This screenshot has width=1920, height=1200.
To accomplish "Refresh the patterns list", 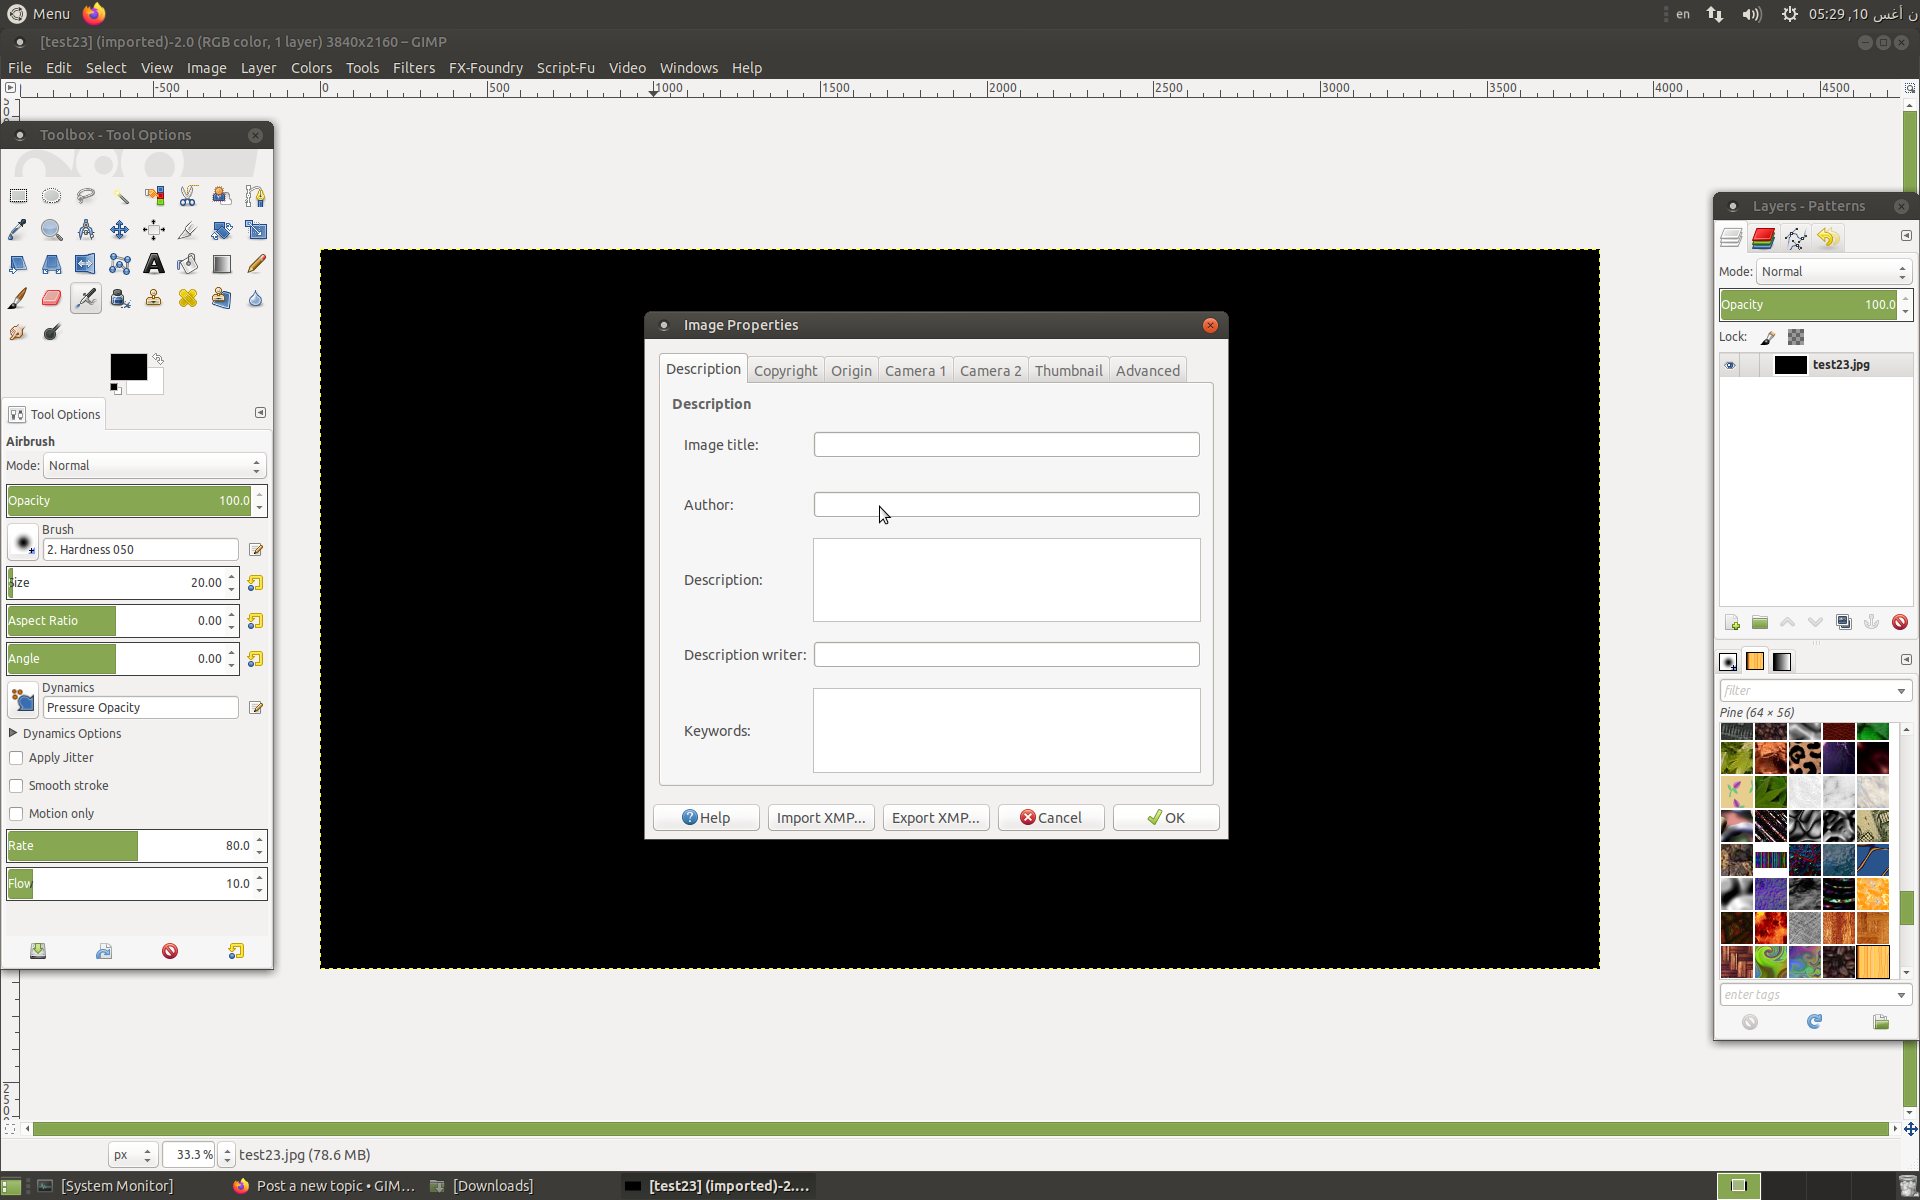I will tap(1814, 1021).
